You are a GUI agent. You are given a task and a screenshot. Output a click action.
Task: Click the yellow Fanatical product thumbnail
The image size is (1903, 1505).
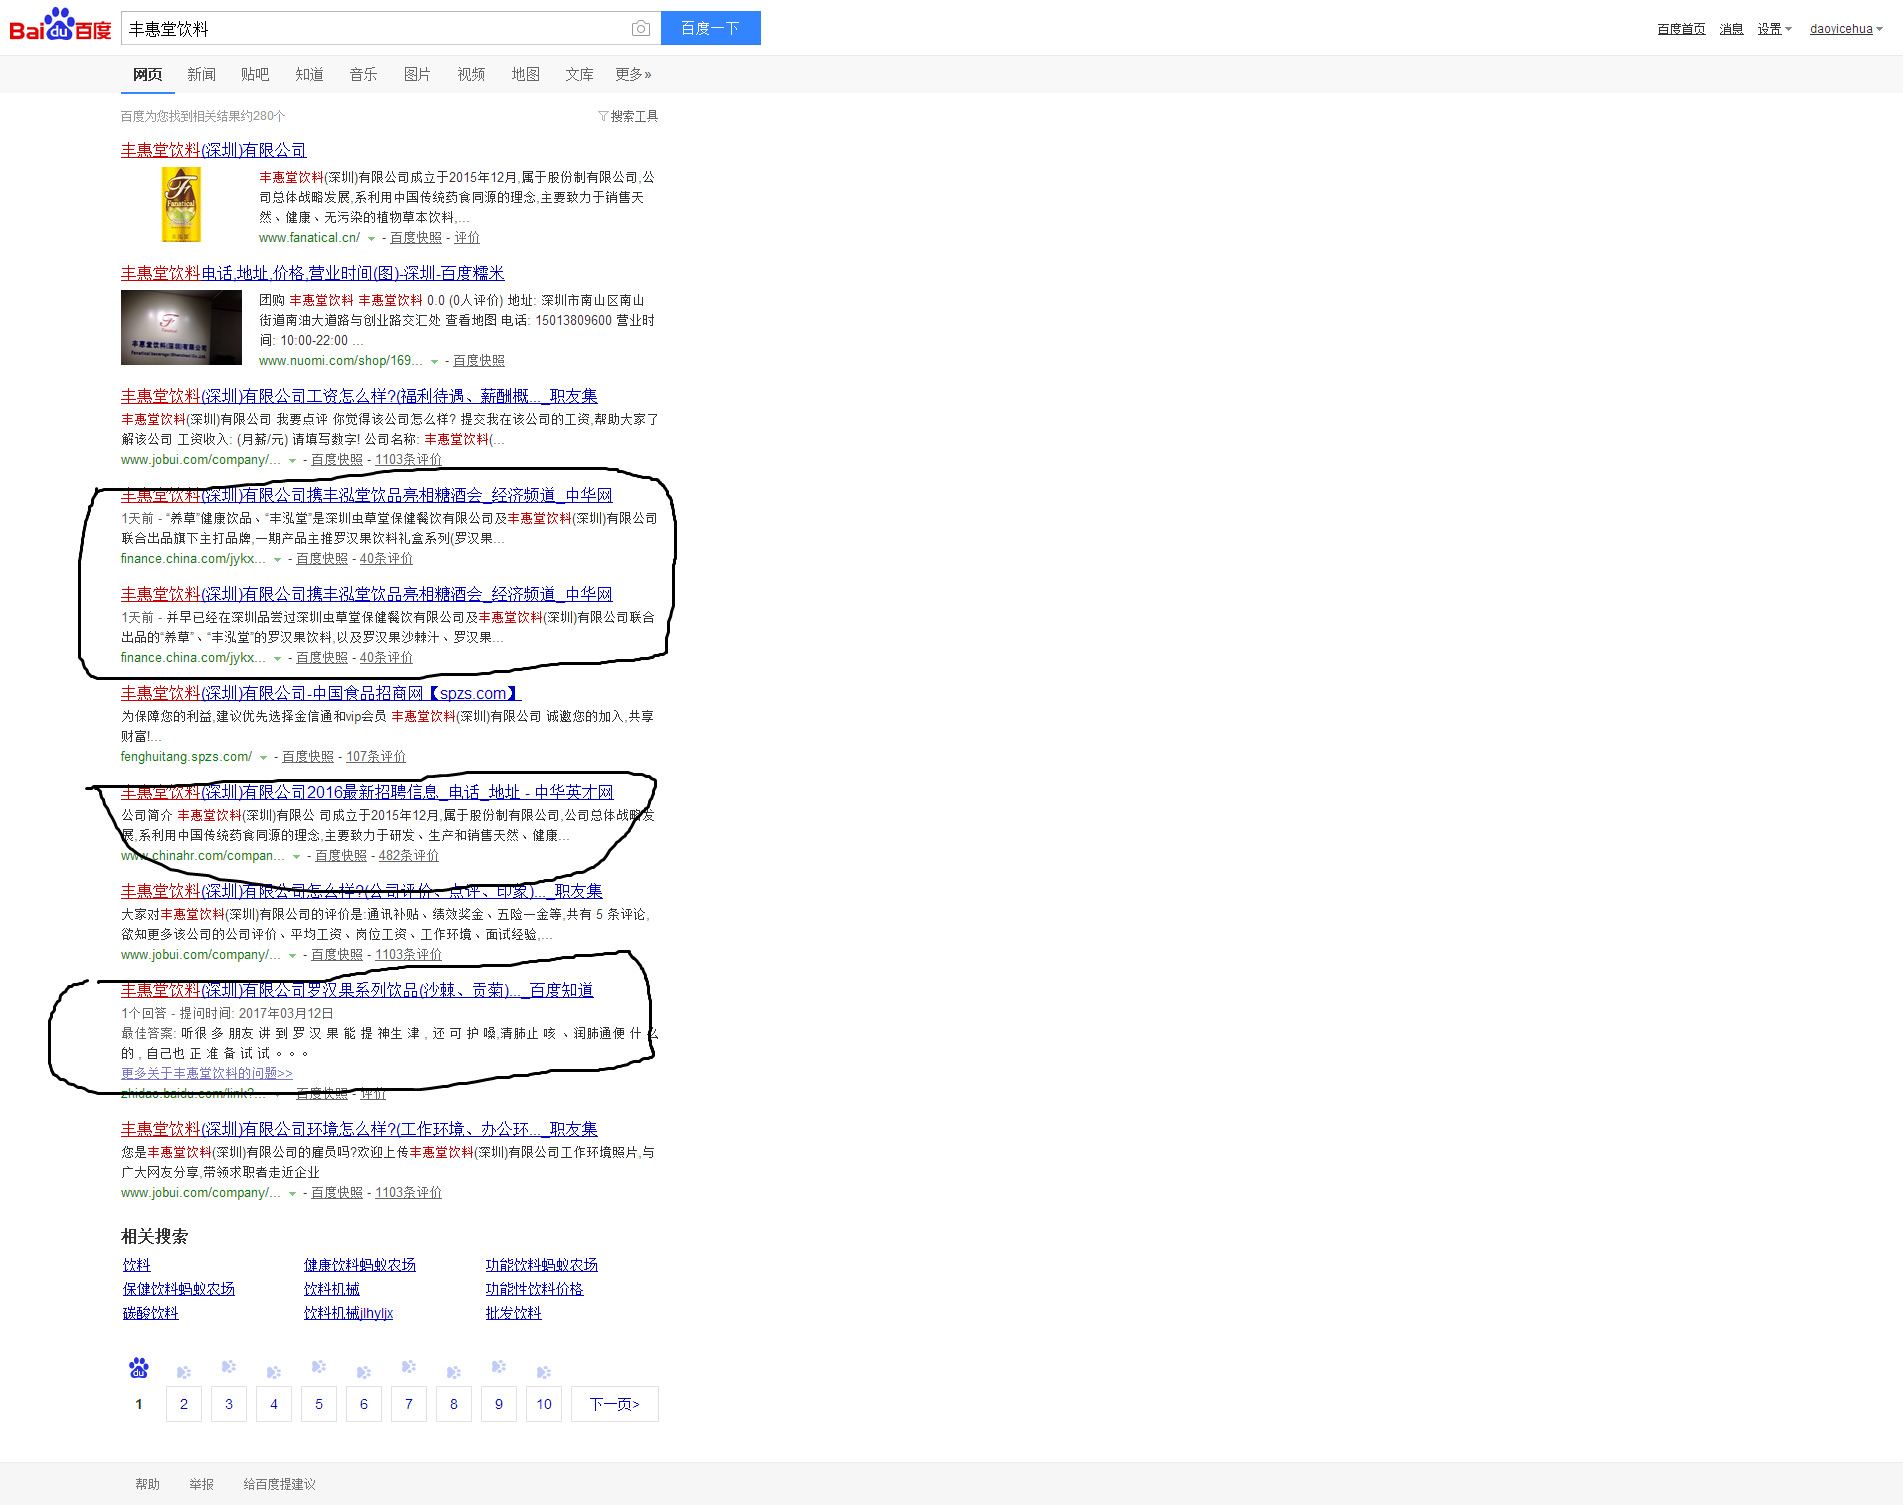pos(181,205)
